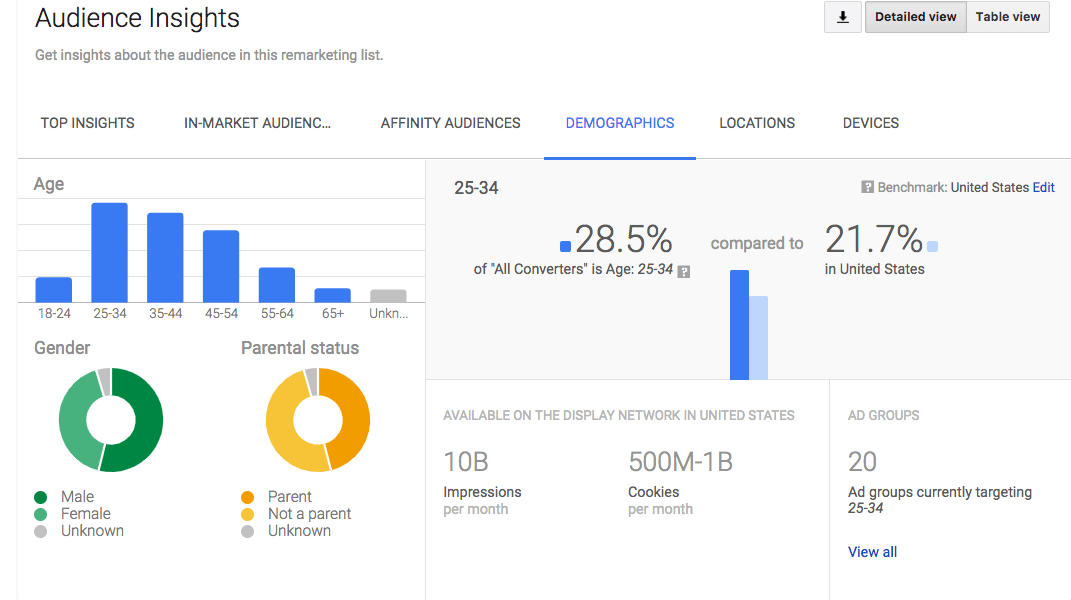Click View all under Ad Groups
1071x600 pixels.
click(x=872, y=551)
